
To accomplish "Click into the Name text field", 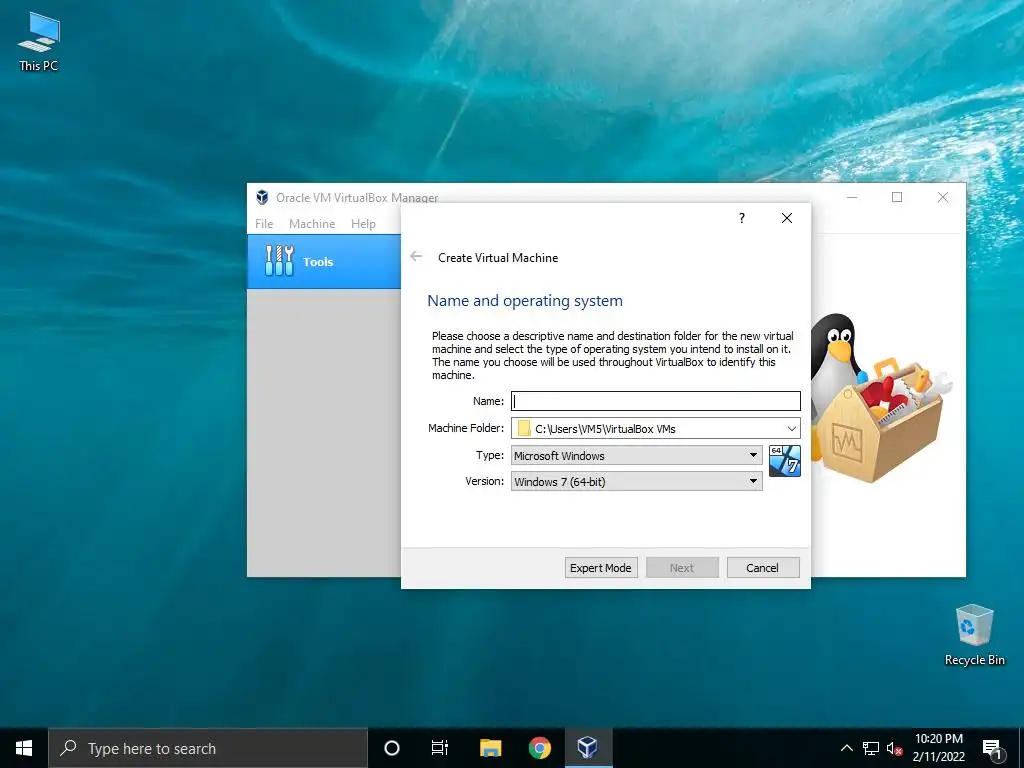I will [656, 401].
